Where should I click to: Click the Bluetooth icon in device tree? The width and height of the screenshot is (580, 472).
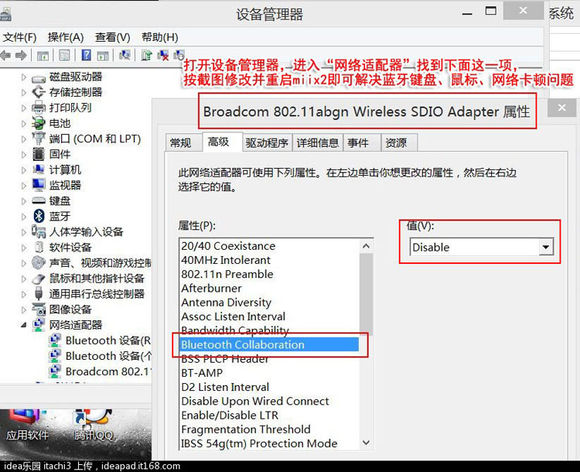click(39, 216)
